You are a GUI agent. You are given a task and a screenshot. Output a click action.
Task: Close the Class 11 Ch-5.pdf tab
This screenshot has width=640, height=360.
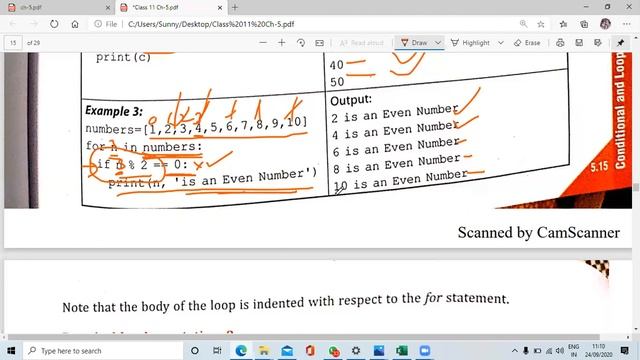(220, 7)
